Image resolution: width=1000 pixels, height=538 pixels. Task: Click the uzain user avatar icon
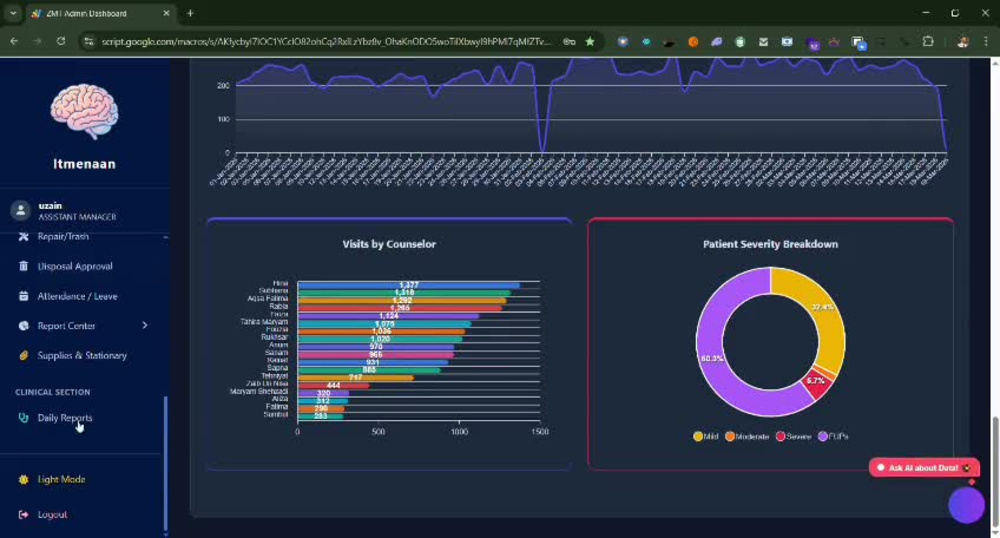point(20,210)
